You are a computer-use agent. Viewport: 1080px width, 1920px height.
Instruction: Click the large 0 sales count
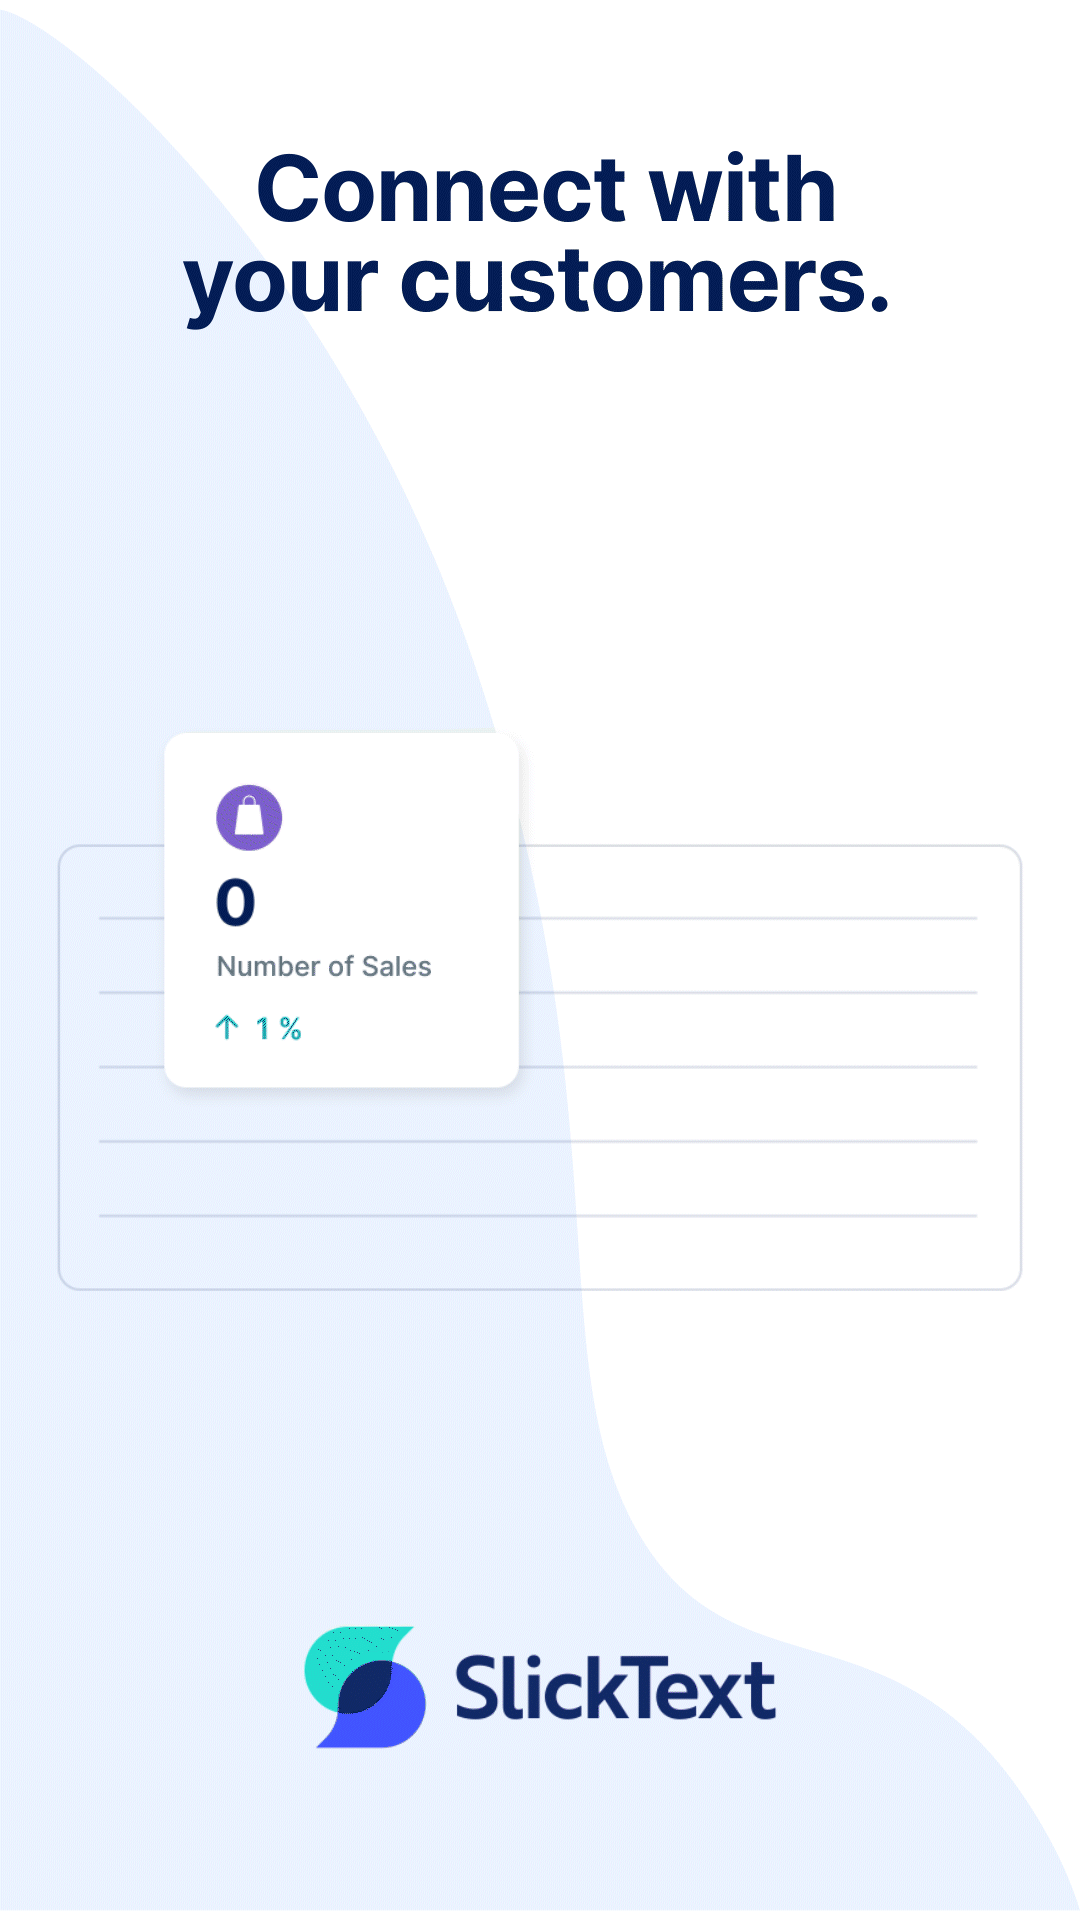tap(236, 902)
